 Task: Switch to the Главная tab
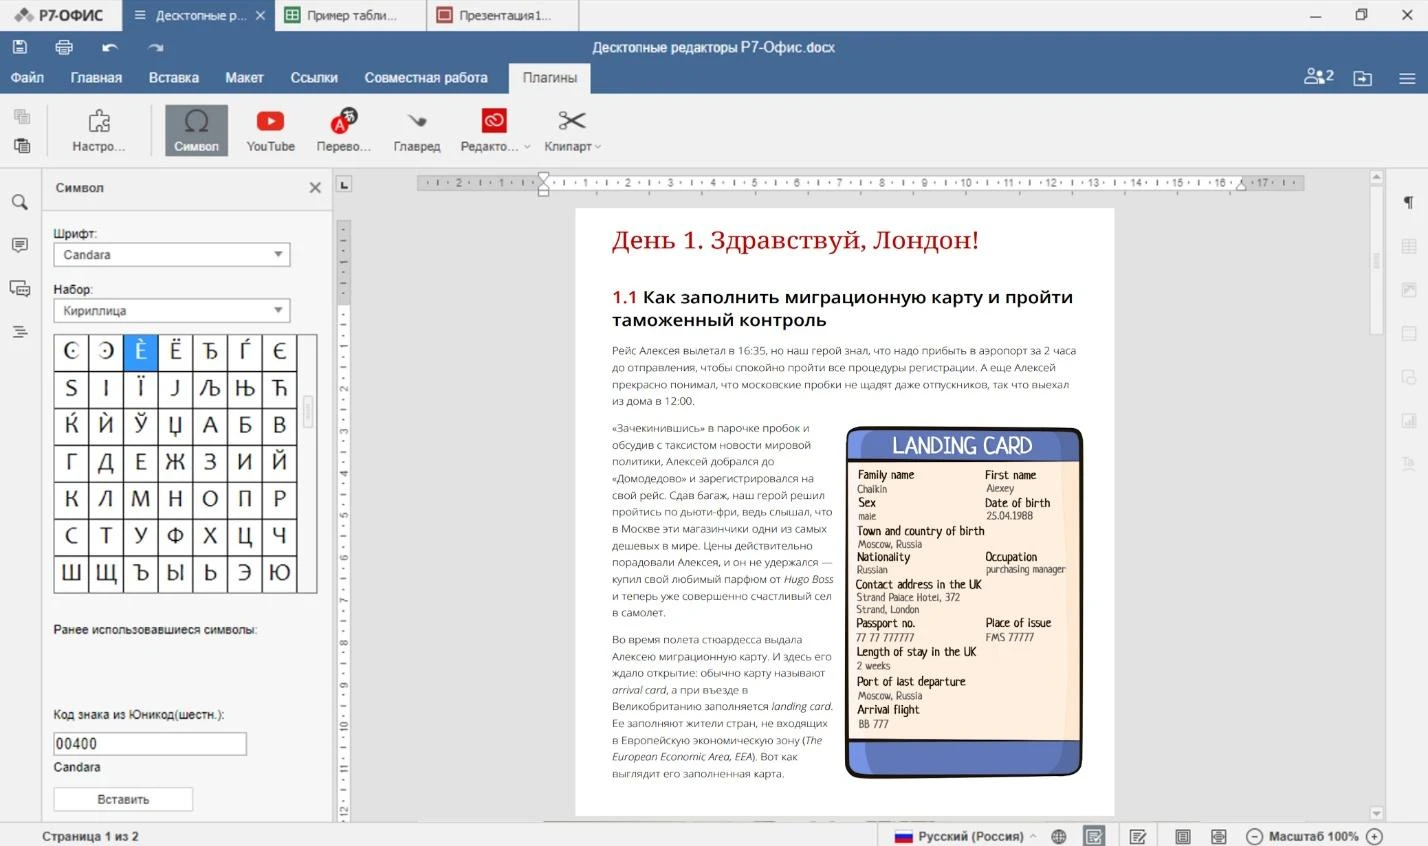(96, 77)
